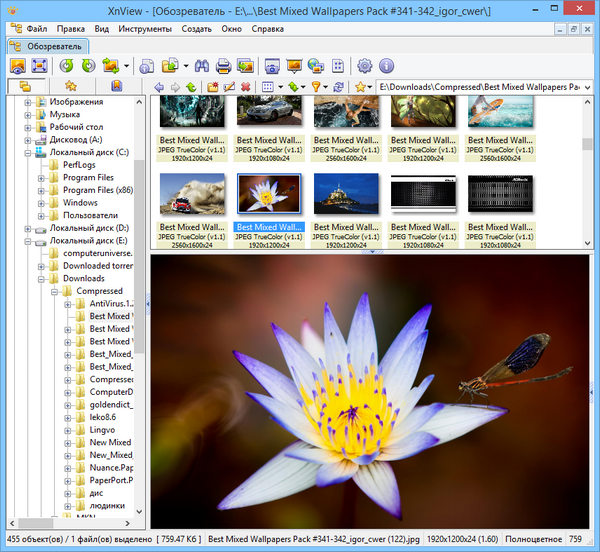The height and width of the screenshot is (552, 600).
Task: Collapse the Локальный диск (C:) tree node
Action: pos(26,153)
